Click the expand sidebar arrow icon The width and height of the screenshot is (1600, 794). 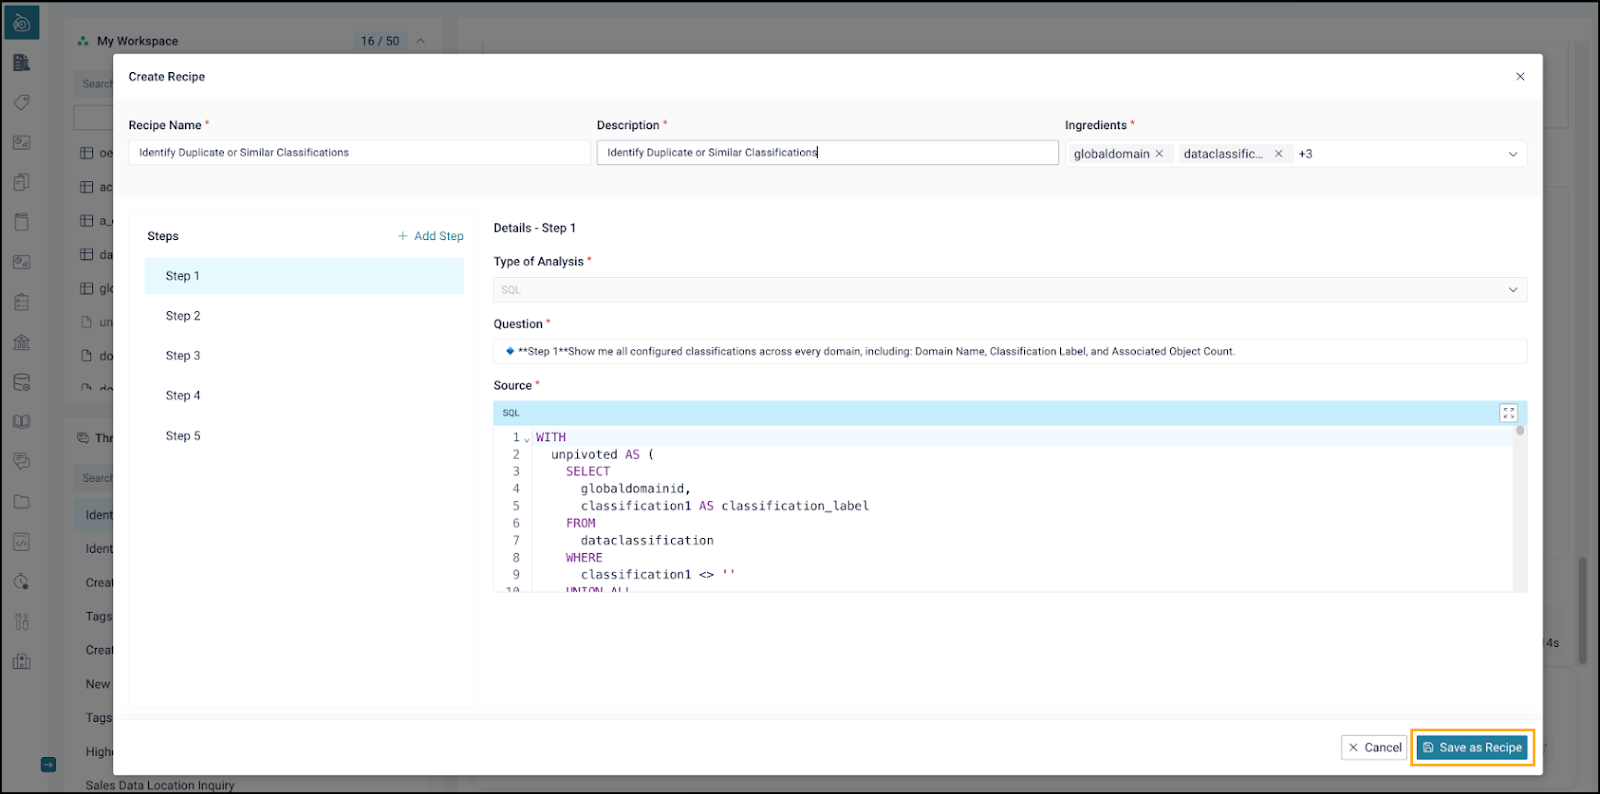(48, 764)
